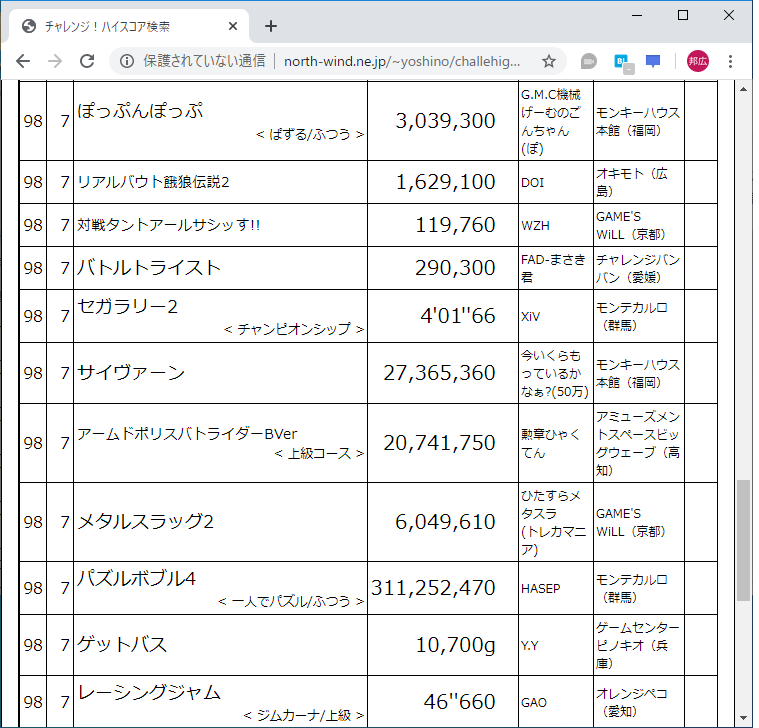Select game title レーシングジャム

[x=149, y=693]
